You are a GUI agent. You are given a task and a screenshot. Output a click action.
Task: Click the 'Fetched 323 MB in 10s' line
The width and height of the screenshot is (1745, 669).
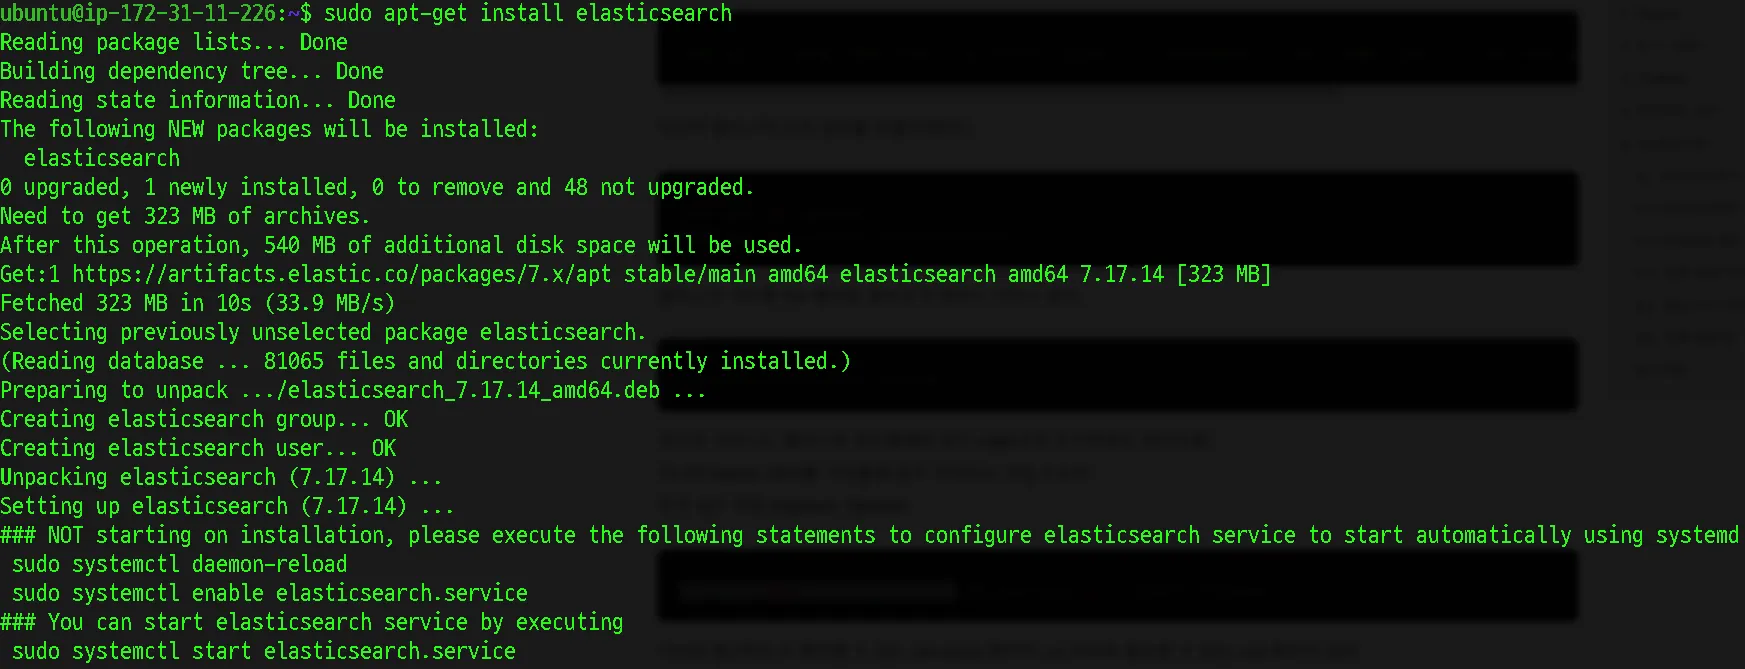point(197,303)
